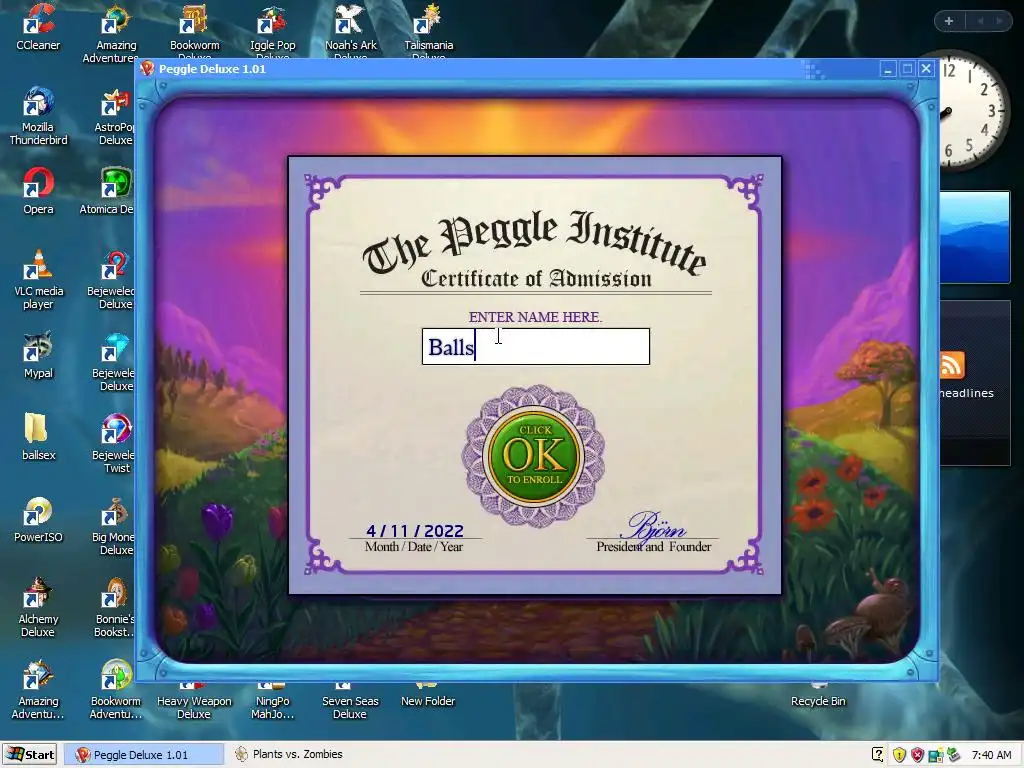Viewport: 1024px width, 768px height.
Task: Select the Mypal raccoon desktop icon
Action: 38,356
